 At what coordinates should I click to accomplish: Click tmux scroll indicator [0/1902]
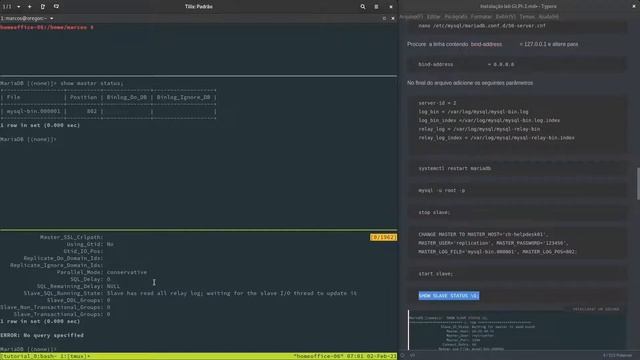383,237
